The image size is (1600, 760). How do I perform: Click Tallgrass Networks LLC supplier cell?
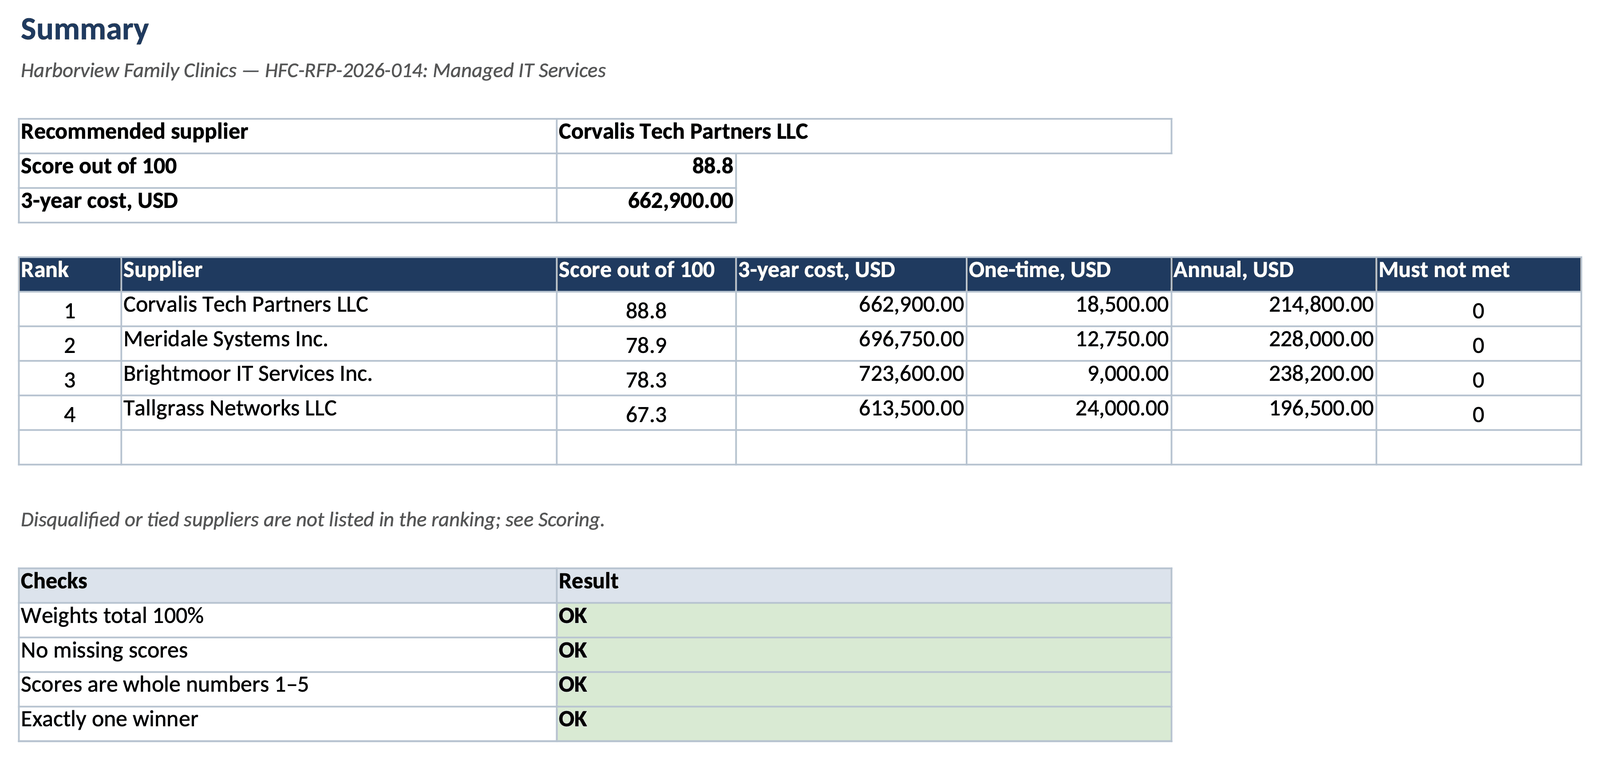339,413
